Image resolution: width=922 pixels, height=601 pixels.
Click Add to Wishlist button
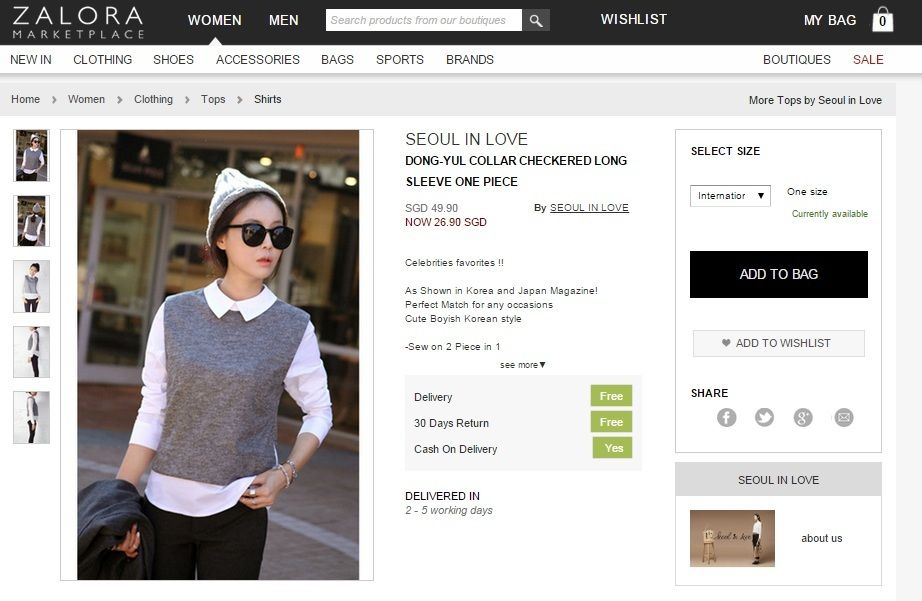pos(779,343)
